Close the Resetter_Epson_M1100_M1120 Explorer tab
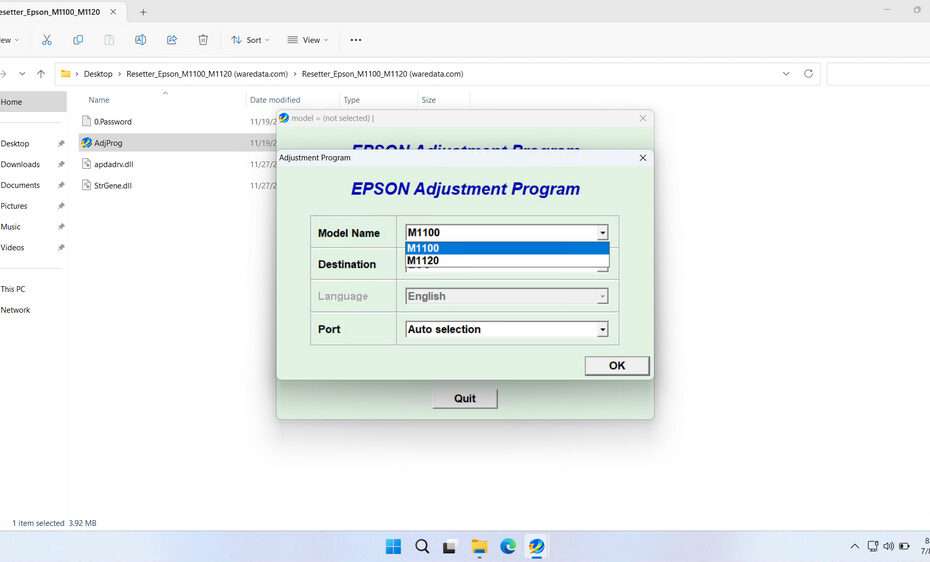This screenshot has height=562, width=930. click(x=113, y=12)
